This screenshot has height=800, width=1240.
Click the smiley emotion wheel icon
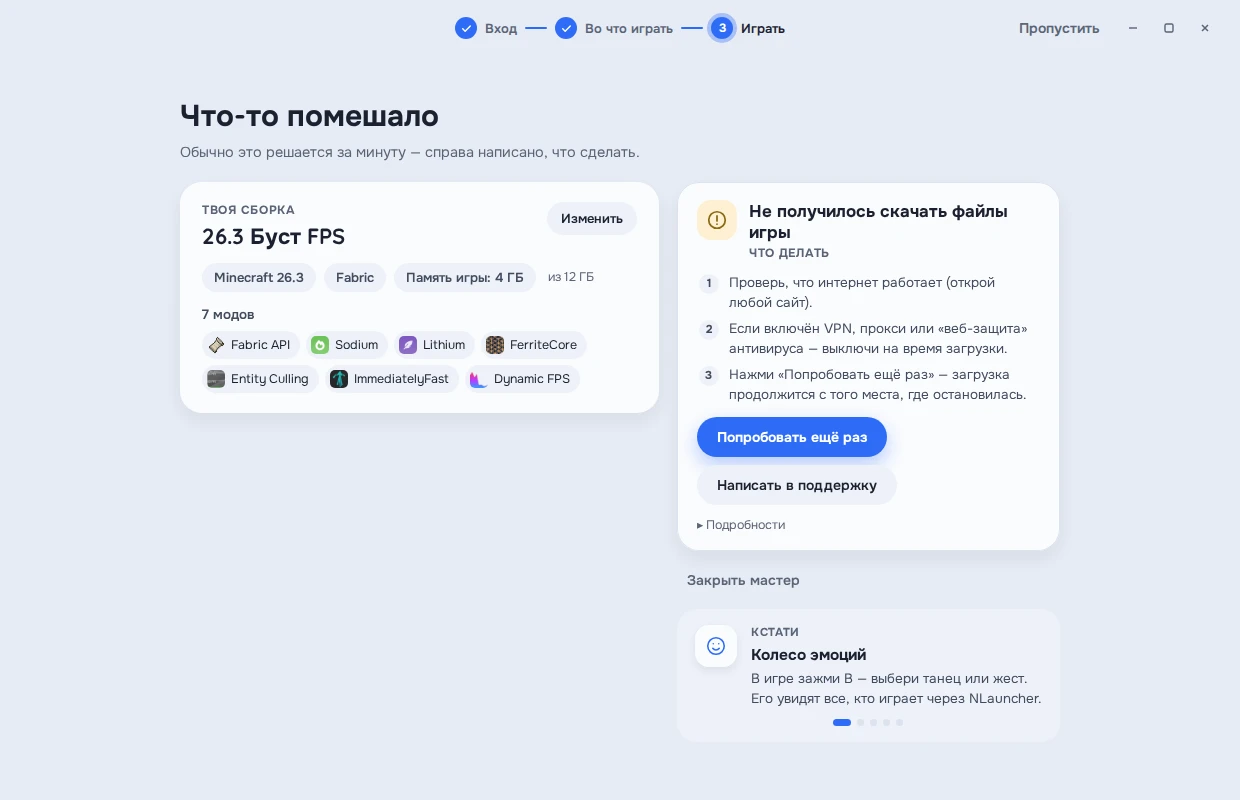click(x=716, y=646)
